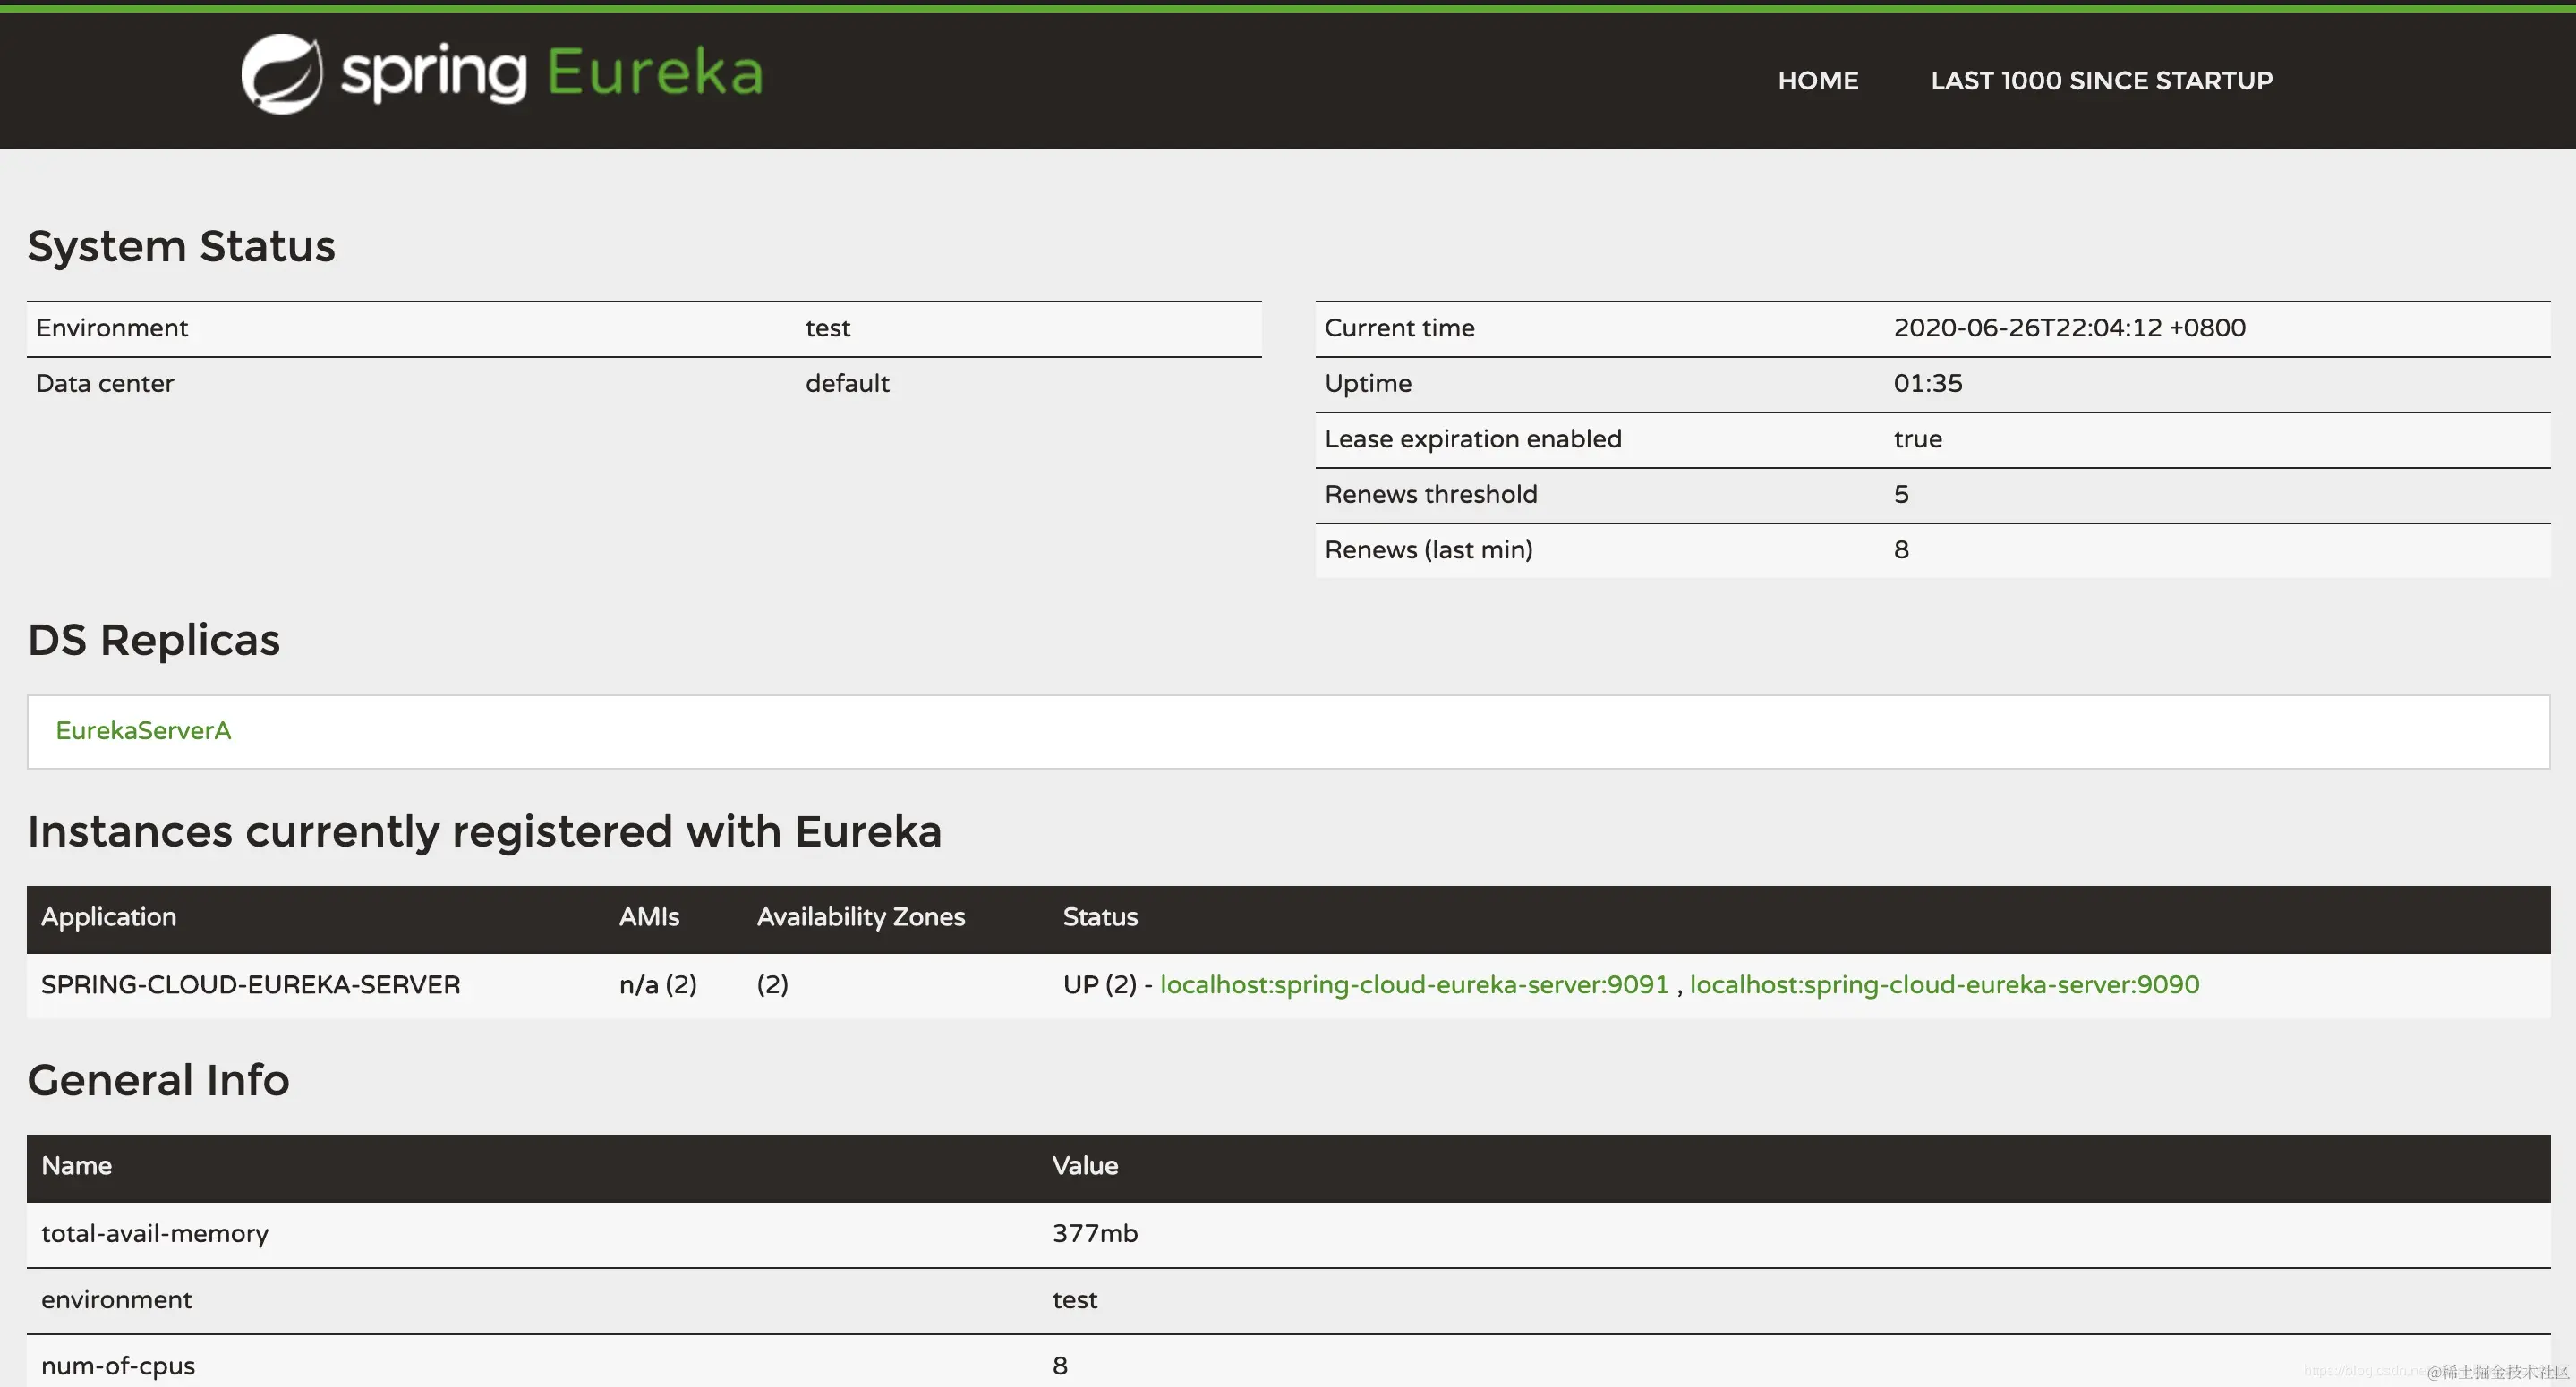Image resolution: width=2576 pixels, height=1387 pixels.
Task: Open the HOME menu item
Action: (x=1817, y=81)
